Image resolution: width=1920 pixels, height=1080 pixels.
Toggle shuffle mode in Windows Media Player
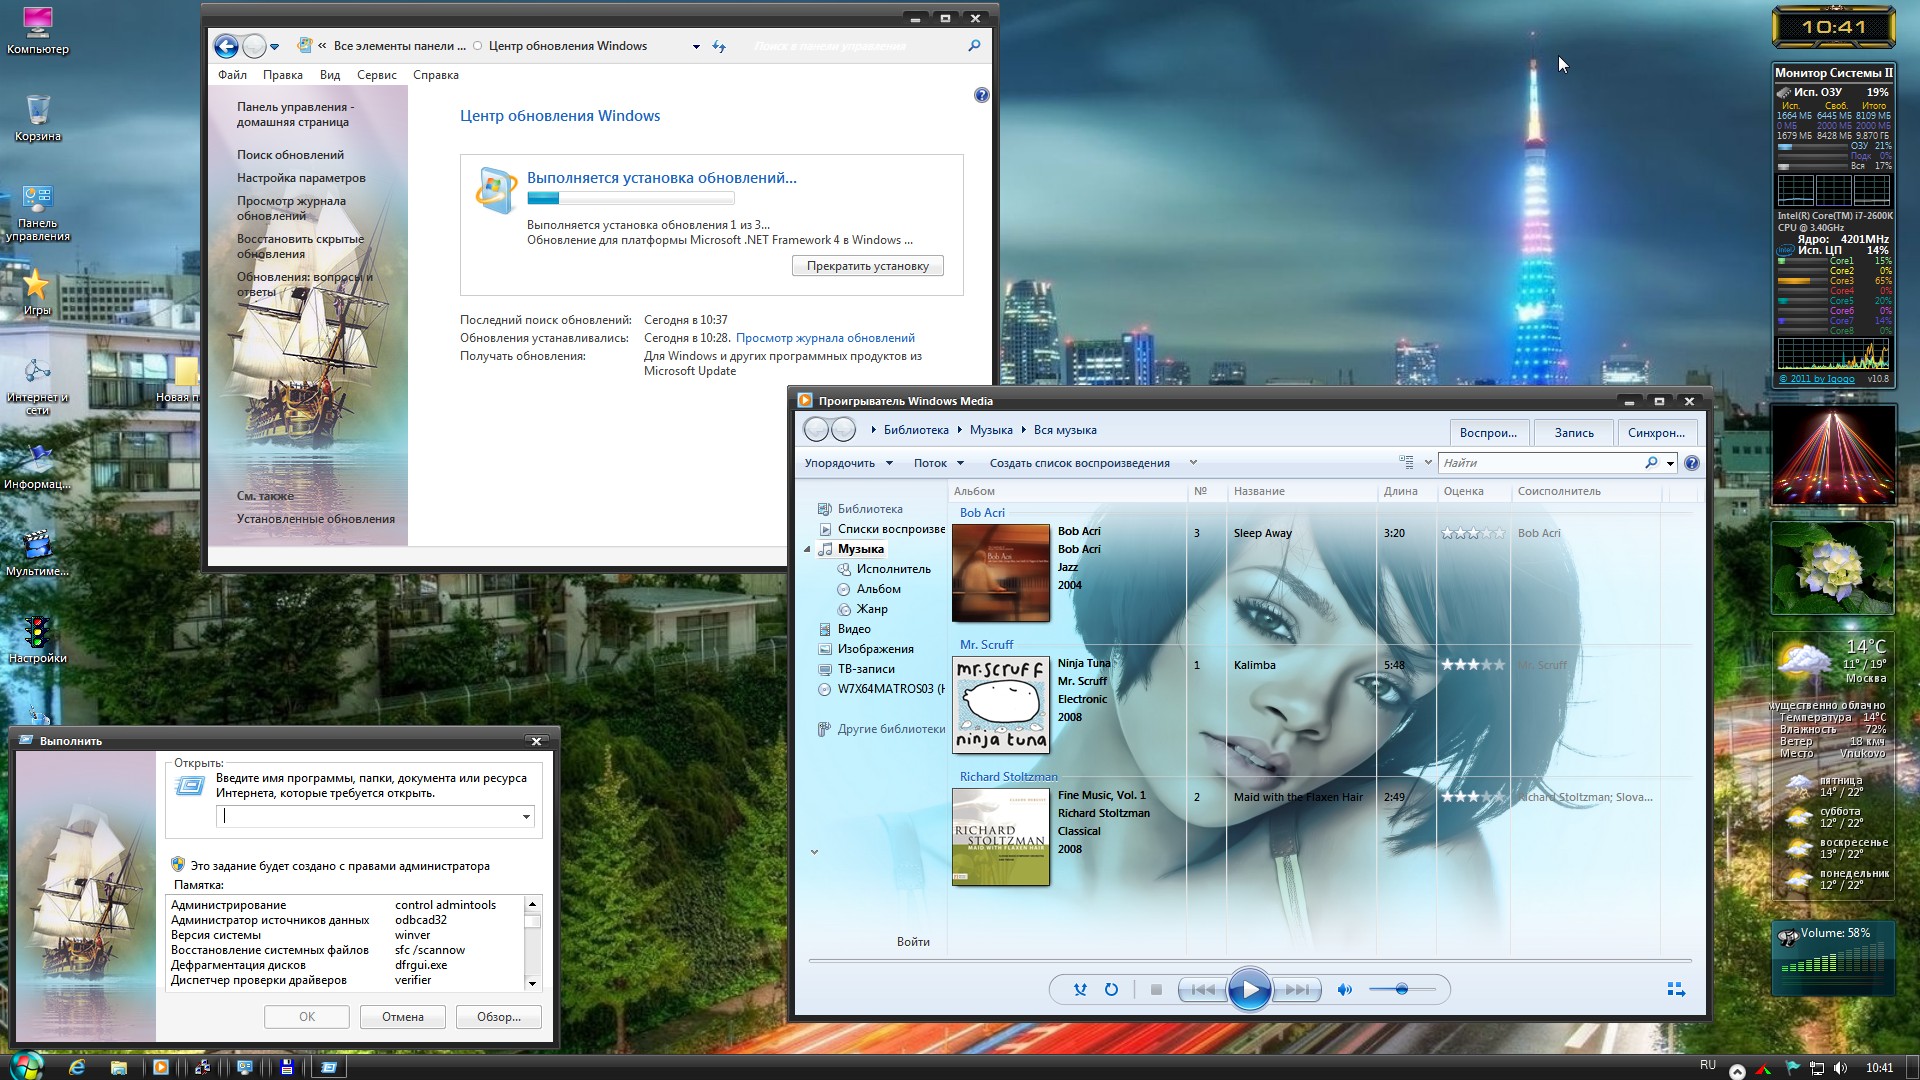1080,990
